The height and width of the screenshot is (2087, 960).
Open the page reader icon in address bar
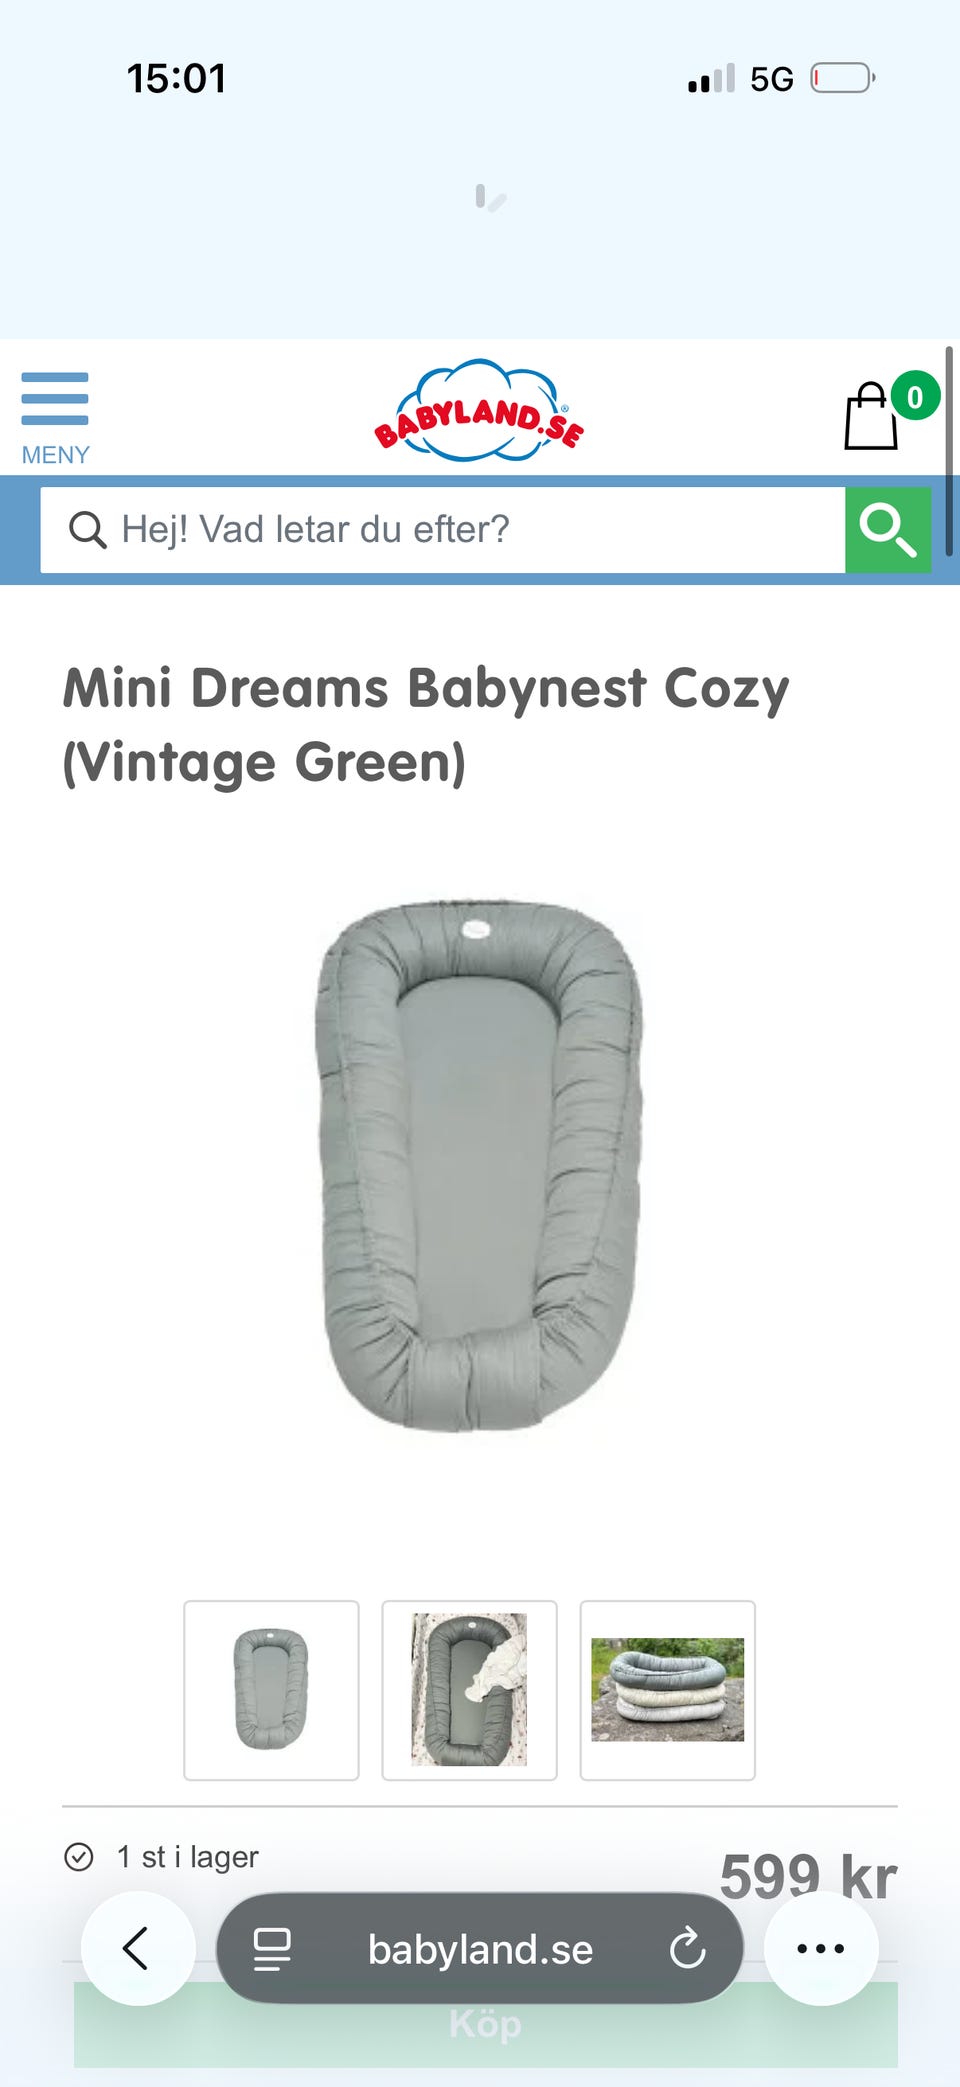271,1949
